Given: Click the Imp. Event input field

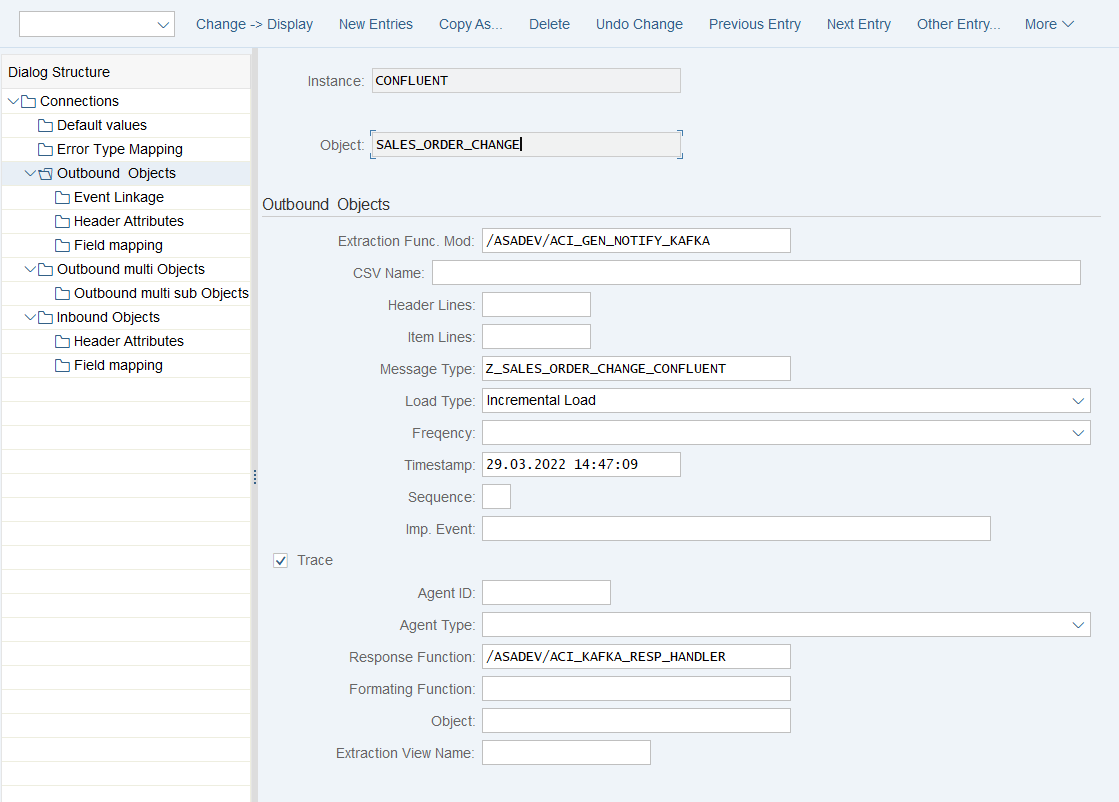Looking at the screenshot, I should coord(736,529).
